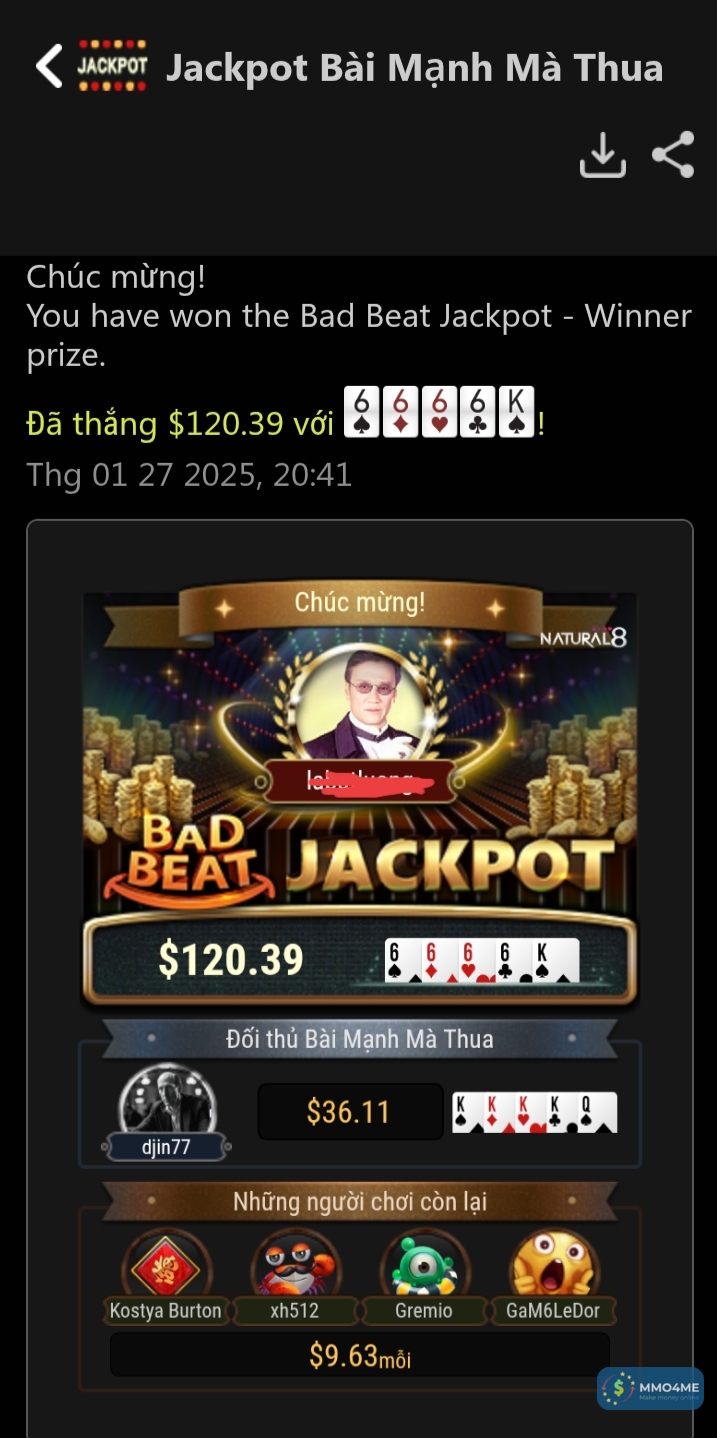Image resolution: width=717 pixels, height=1438 pixels.
Task: Download the jackpot result image
Action: click(603, 155)
